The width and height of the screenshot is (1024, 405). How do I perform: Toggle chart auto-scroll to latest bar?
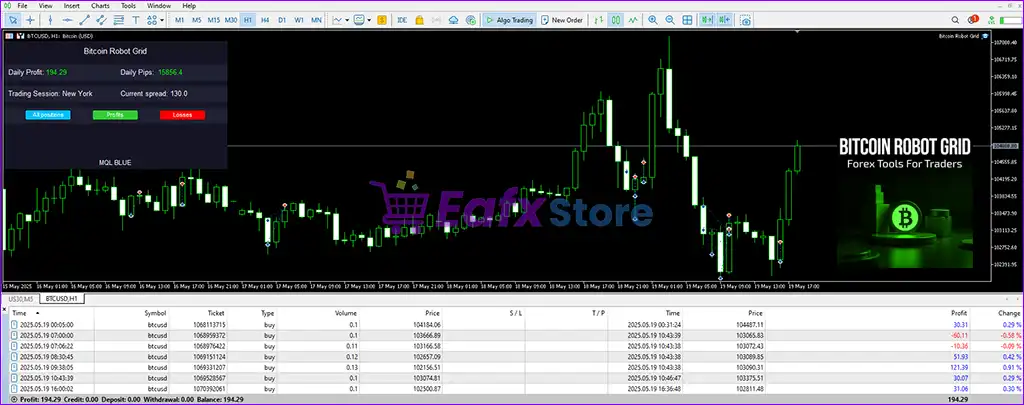click(707, 20)
